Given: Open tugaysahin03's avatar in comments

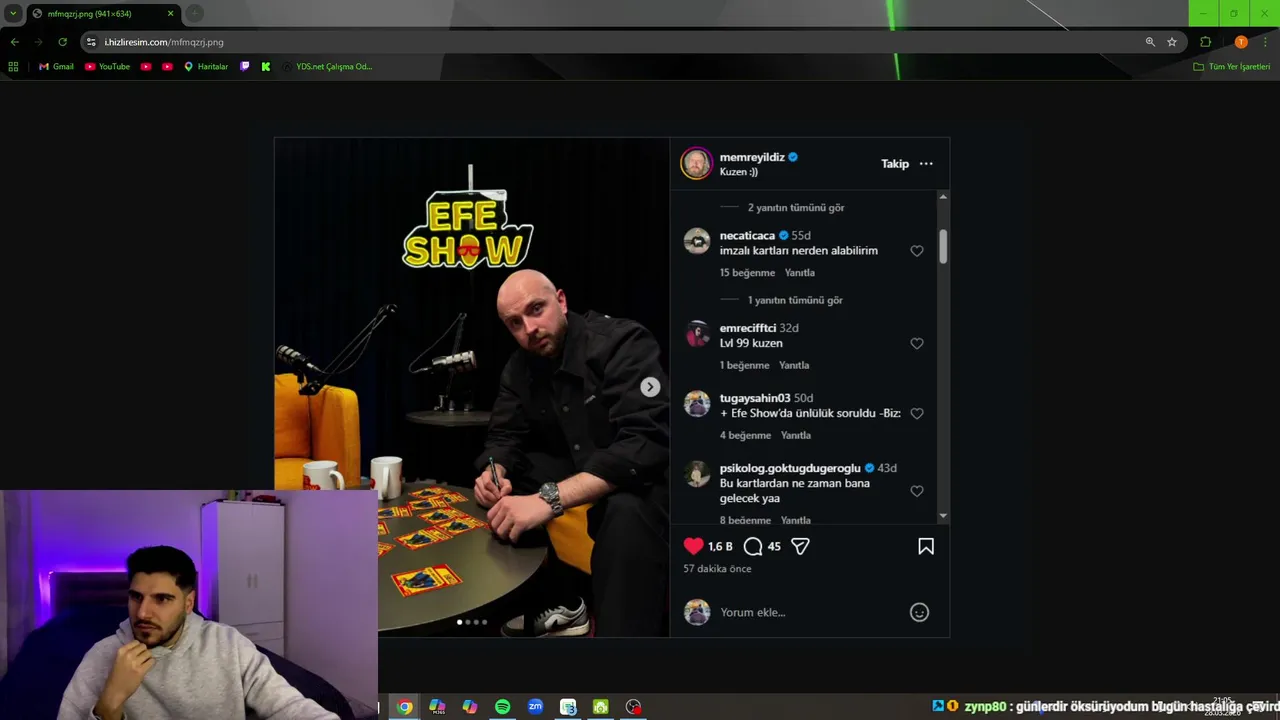Looking at the screenshot, I should point(697,404).
